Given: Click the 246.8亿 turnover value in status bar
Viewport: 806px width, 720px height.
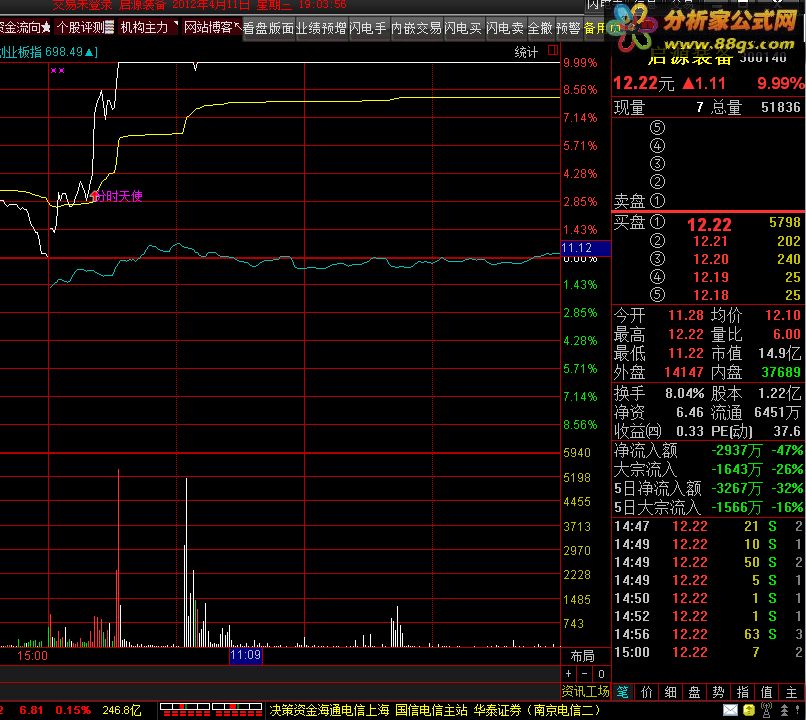Looking at the screenshot, I should click(x=121, y=710).
